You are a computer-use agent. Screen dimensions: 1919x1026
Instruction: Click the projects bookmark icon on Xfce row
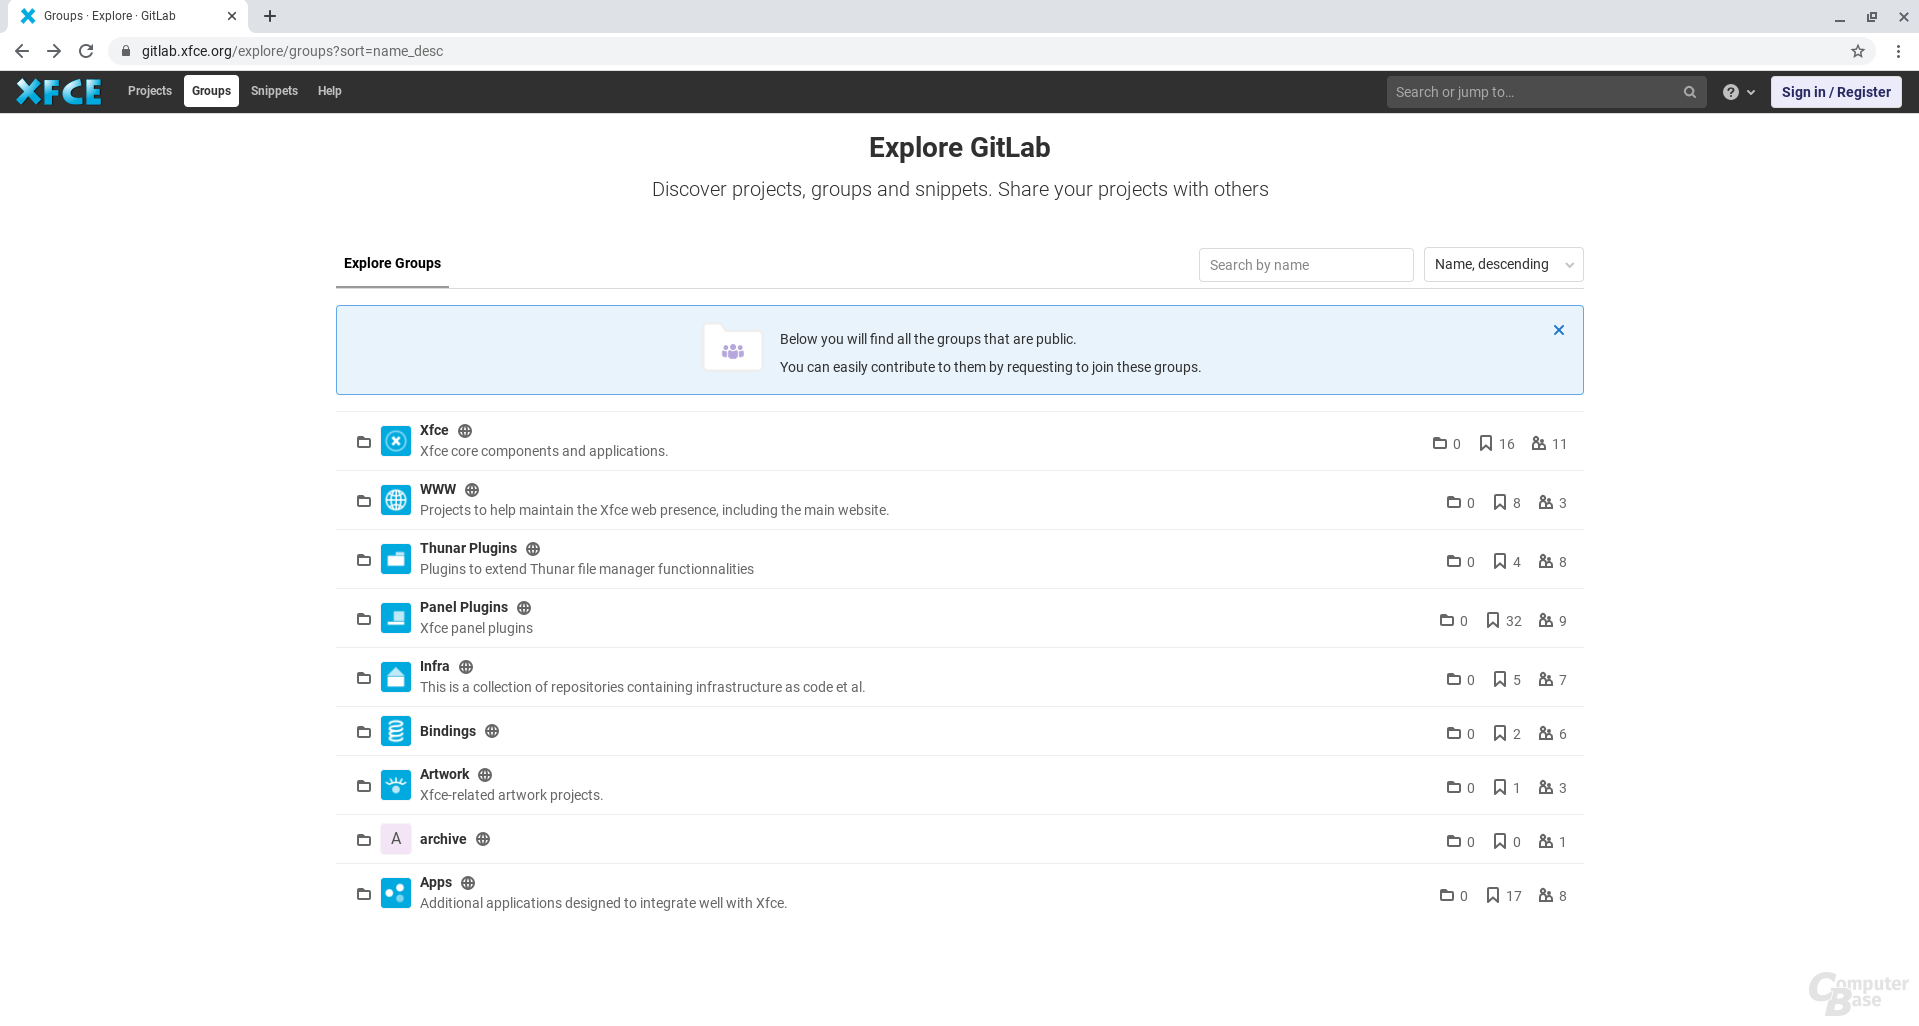(x=1486, y=443)
